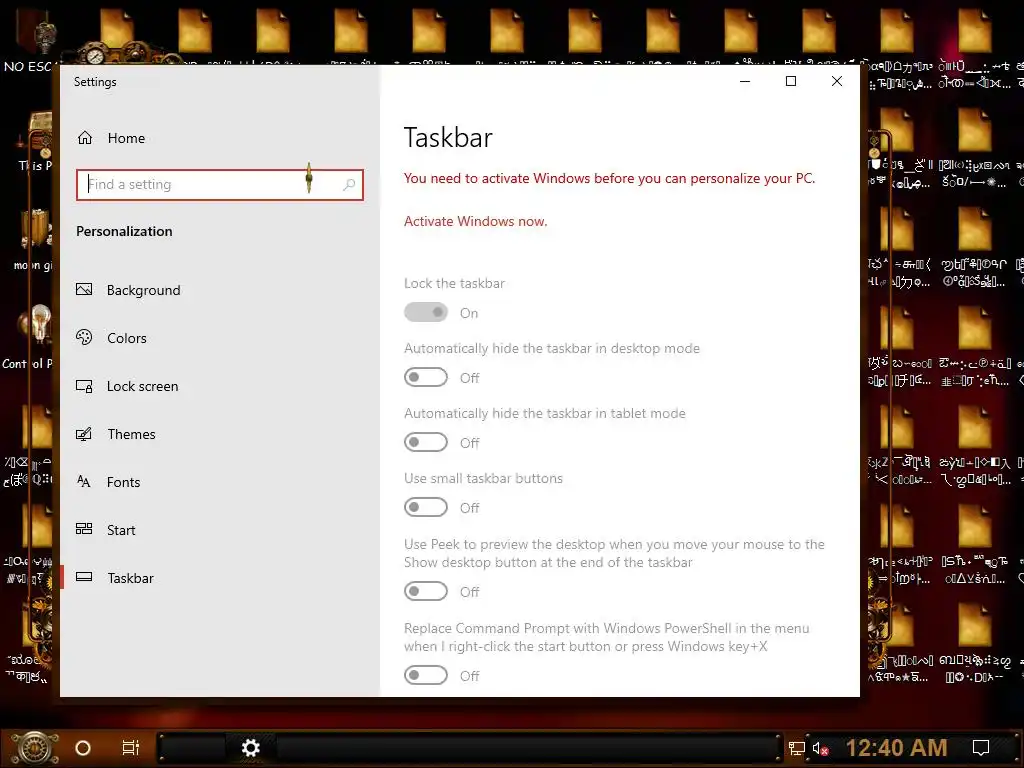The height and width of the screenshot is (768, 1024).
Task: Maximize the Settings window
Action: [791, 81]
